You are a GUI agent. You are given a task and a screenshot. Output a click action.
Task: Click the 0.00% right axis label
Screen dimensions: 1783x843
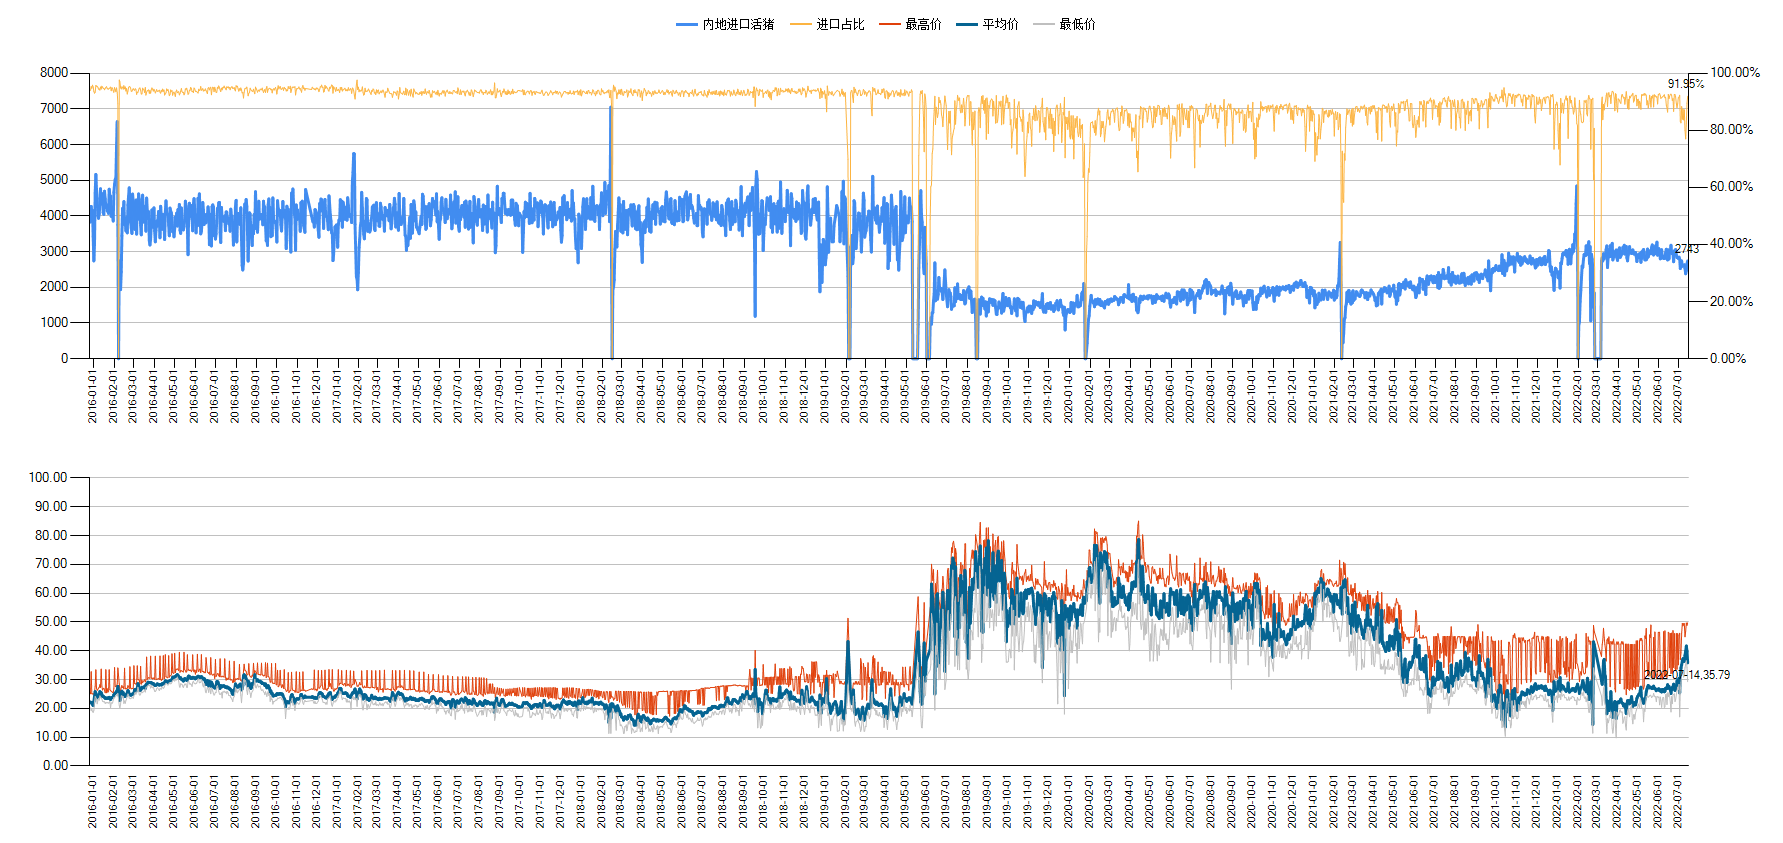click(x=1727, y=358)
